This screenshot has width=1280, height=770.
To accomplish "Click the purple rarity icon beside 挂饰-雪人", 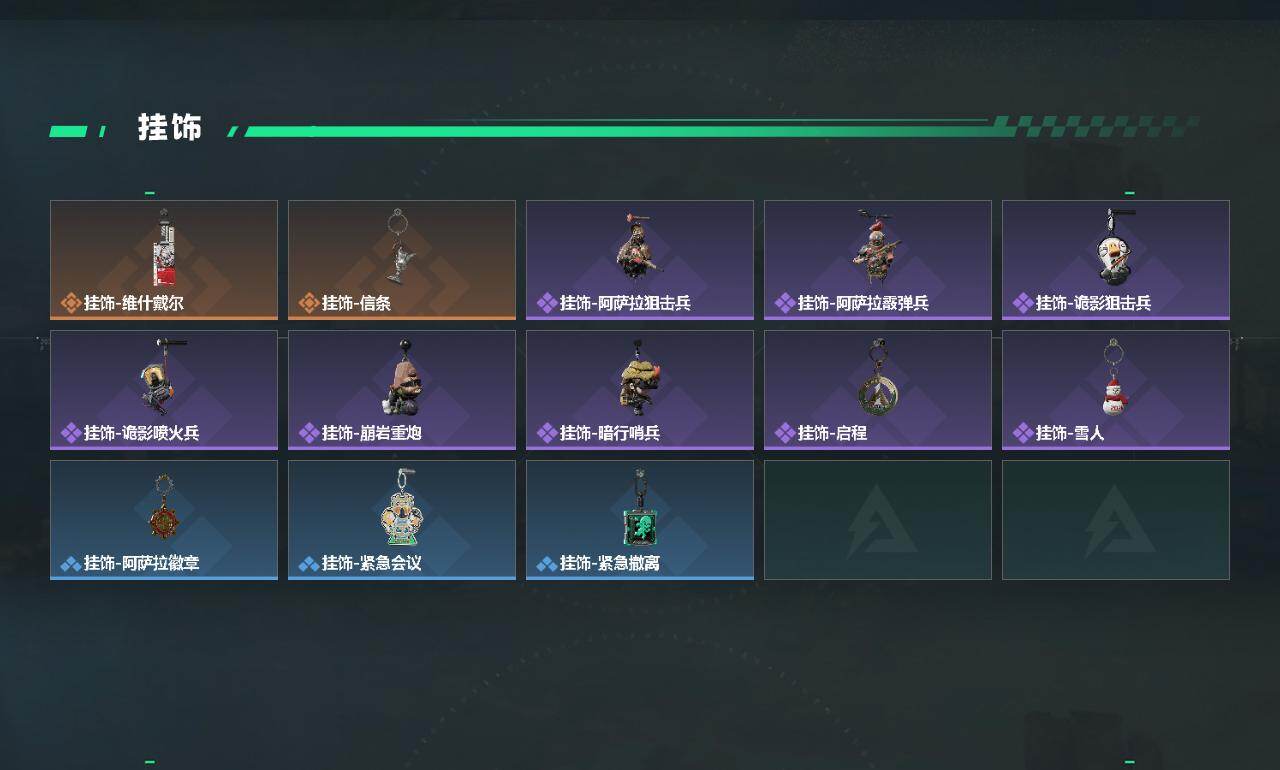I will 1023,433.
